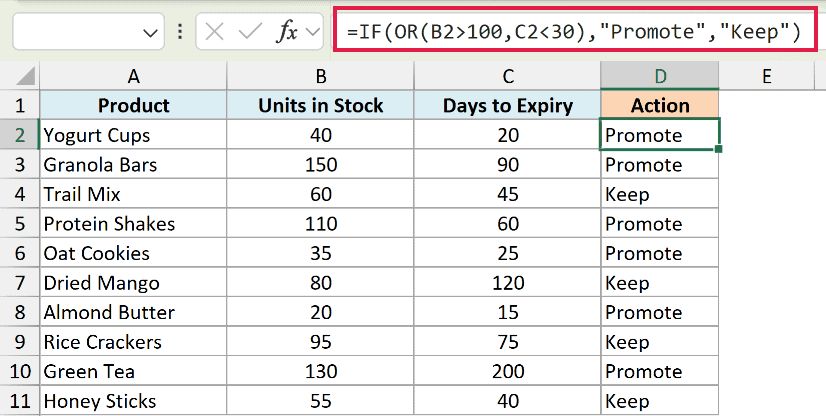826x416 pixels.
Task: Select row 3 header
Action: (x=19, y=164)
